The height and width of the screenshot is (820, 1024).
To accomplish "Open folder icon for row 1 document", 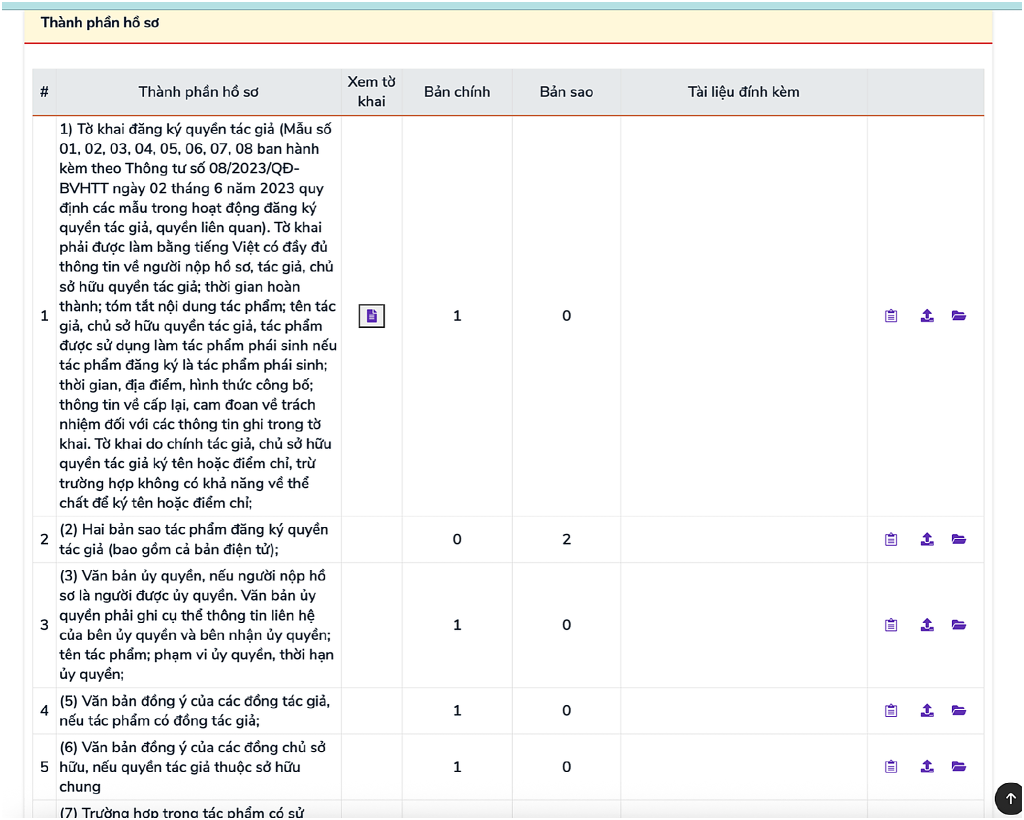I will tap(959, 316).
